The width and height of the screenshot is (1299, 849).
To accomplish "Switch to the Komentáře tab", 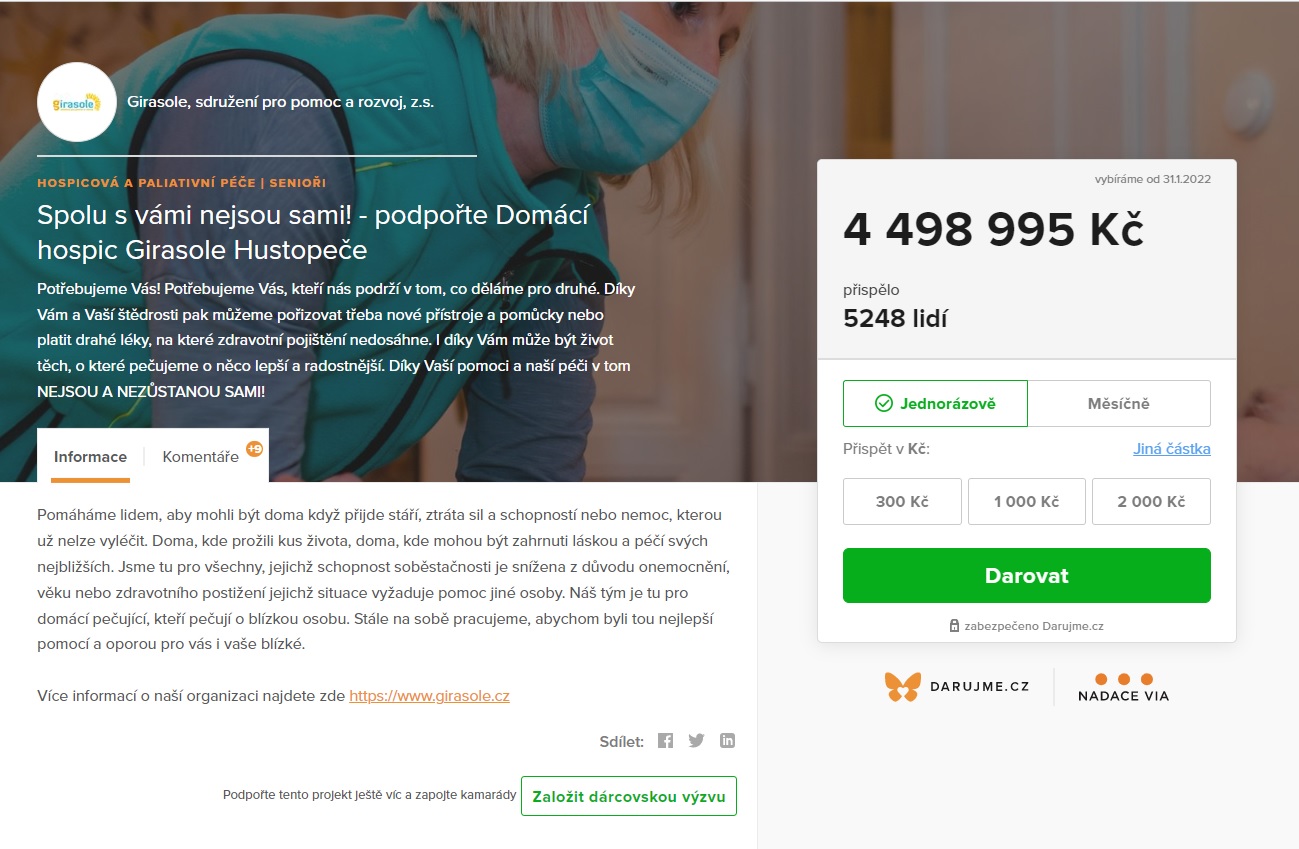I will [198, 456].
